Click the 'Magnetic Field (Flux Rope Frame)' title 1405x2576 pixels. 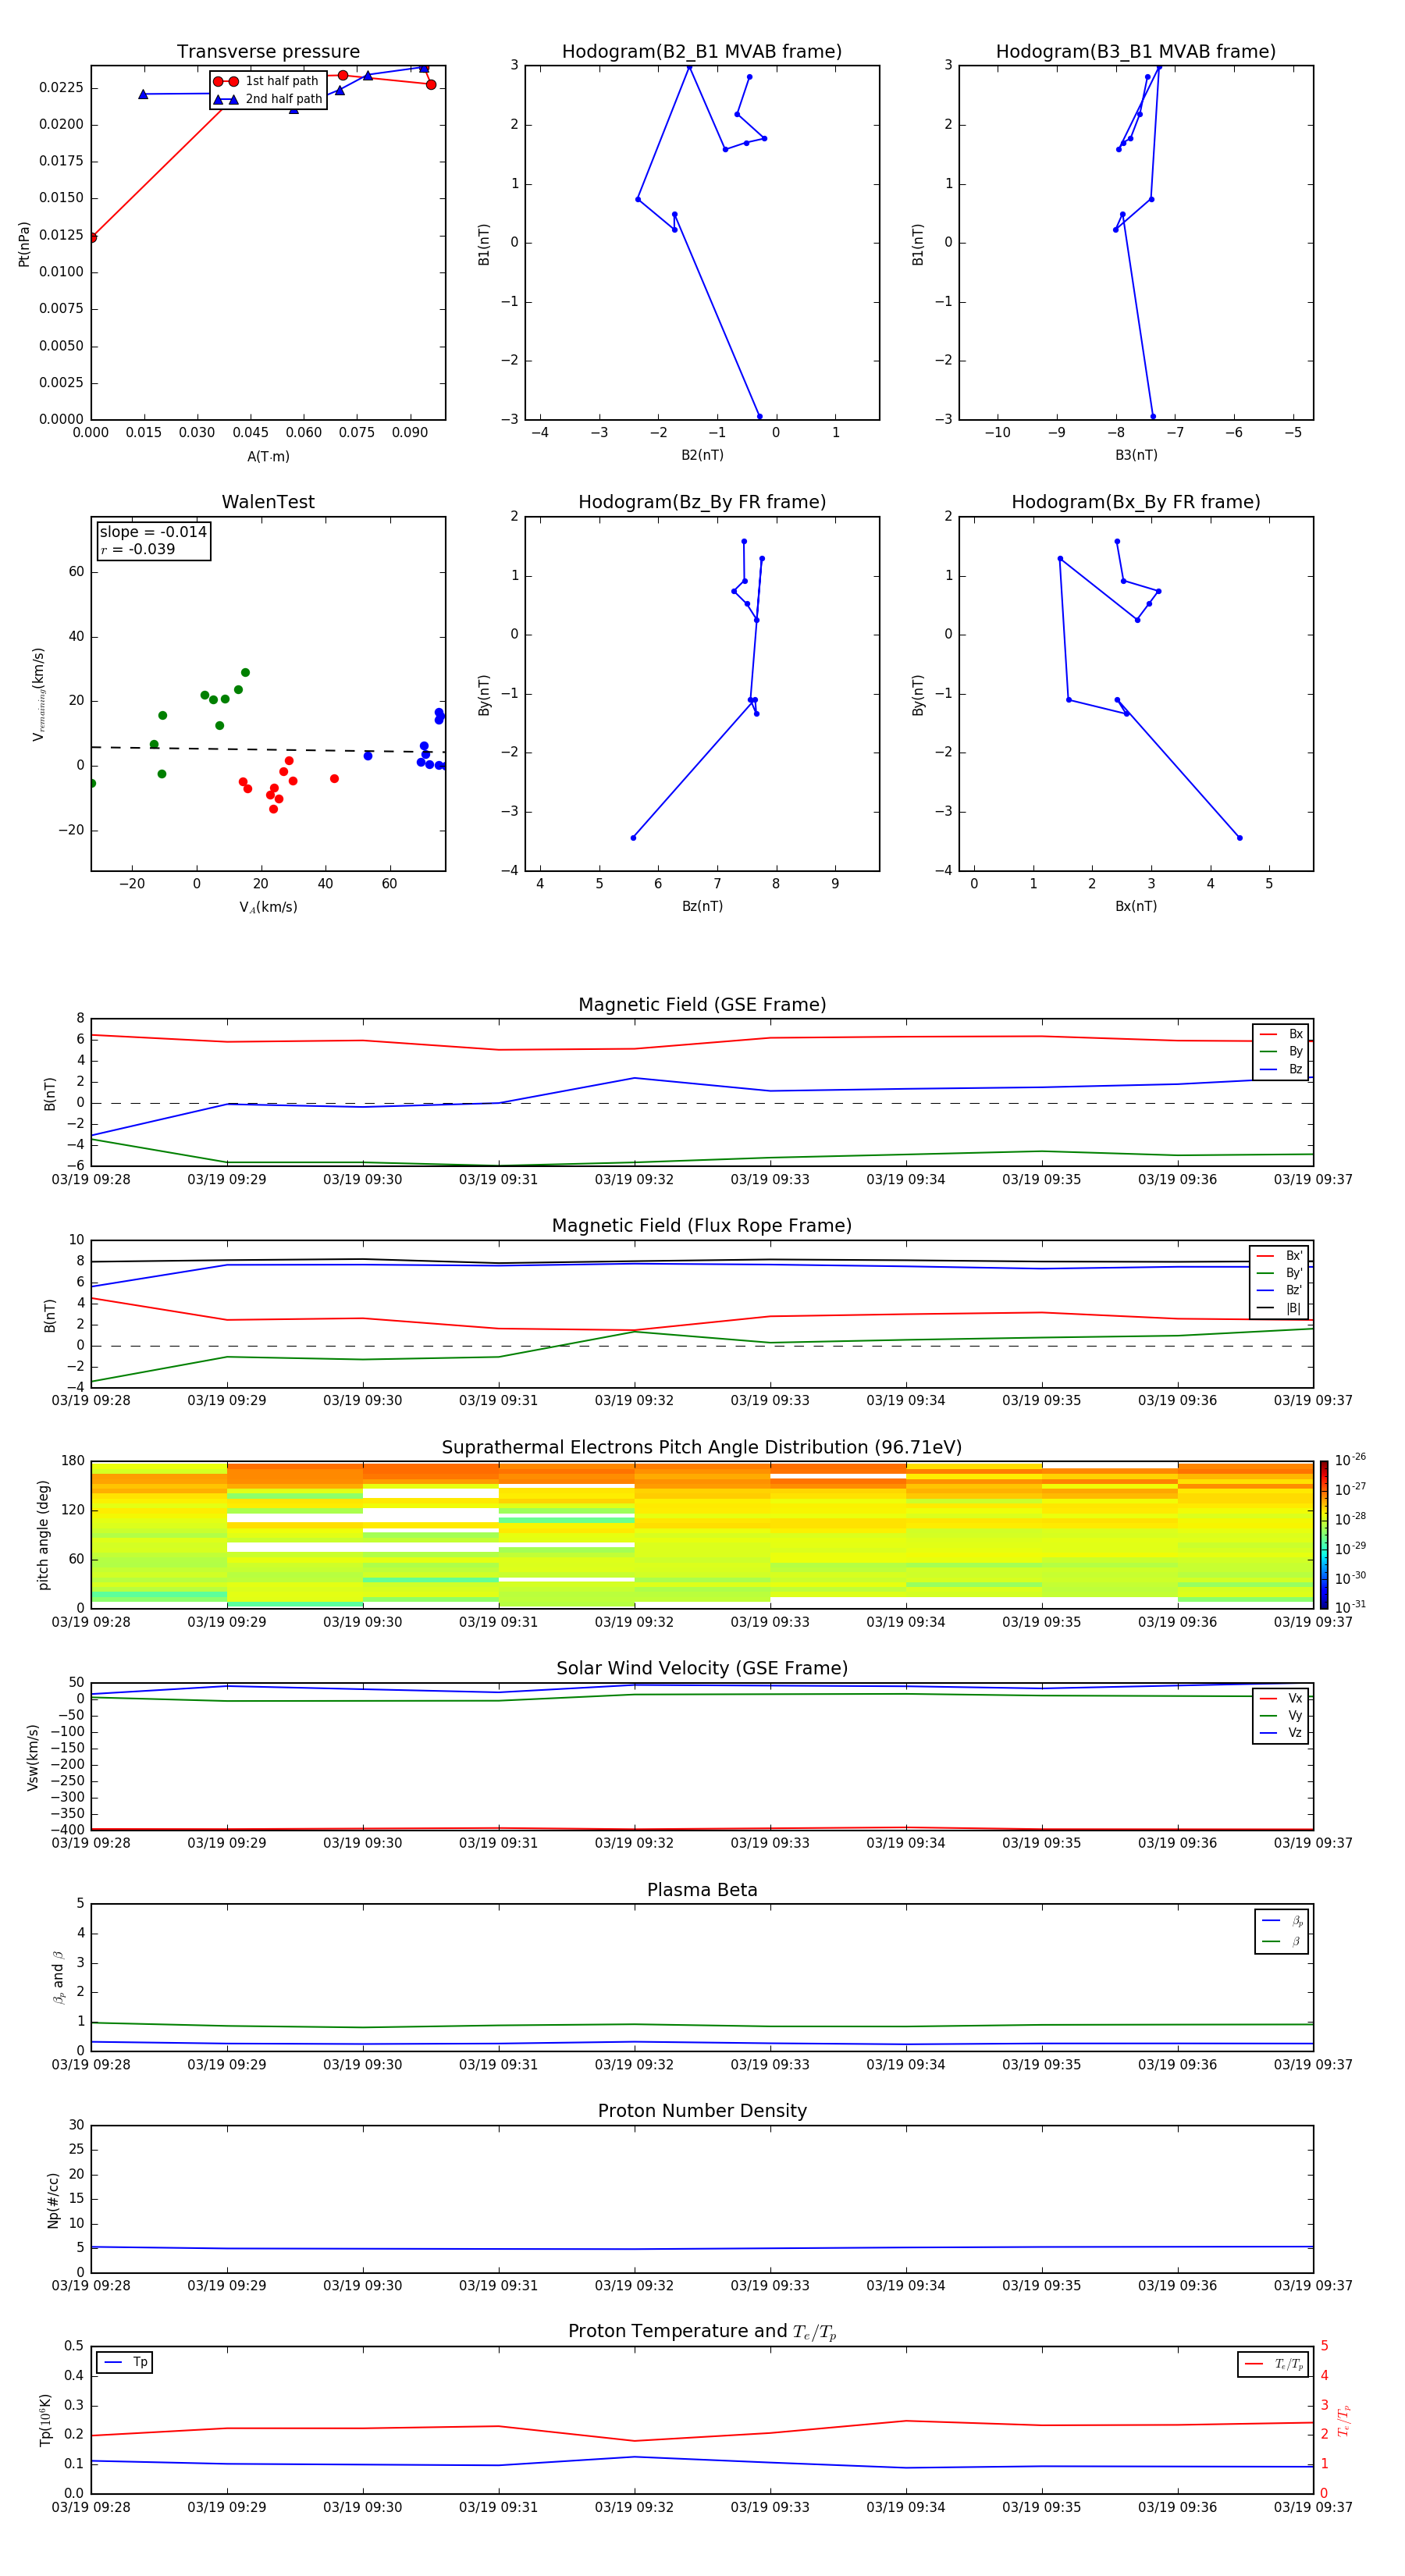point(702,1226)
